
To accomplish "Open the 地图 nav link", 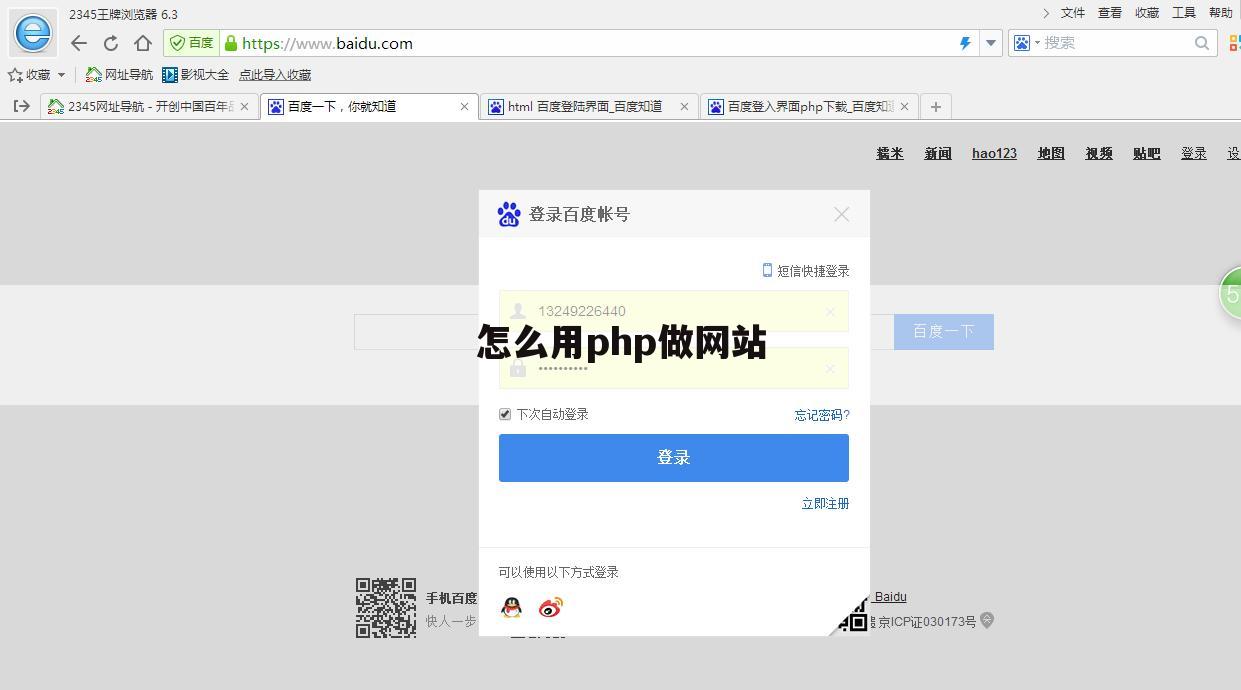I will 1051,153.
